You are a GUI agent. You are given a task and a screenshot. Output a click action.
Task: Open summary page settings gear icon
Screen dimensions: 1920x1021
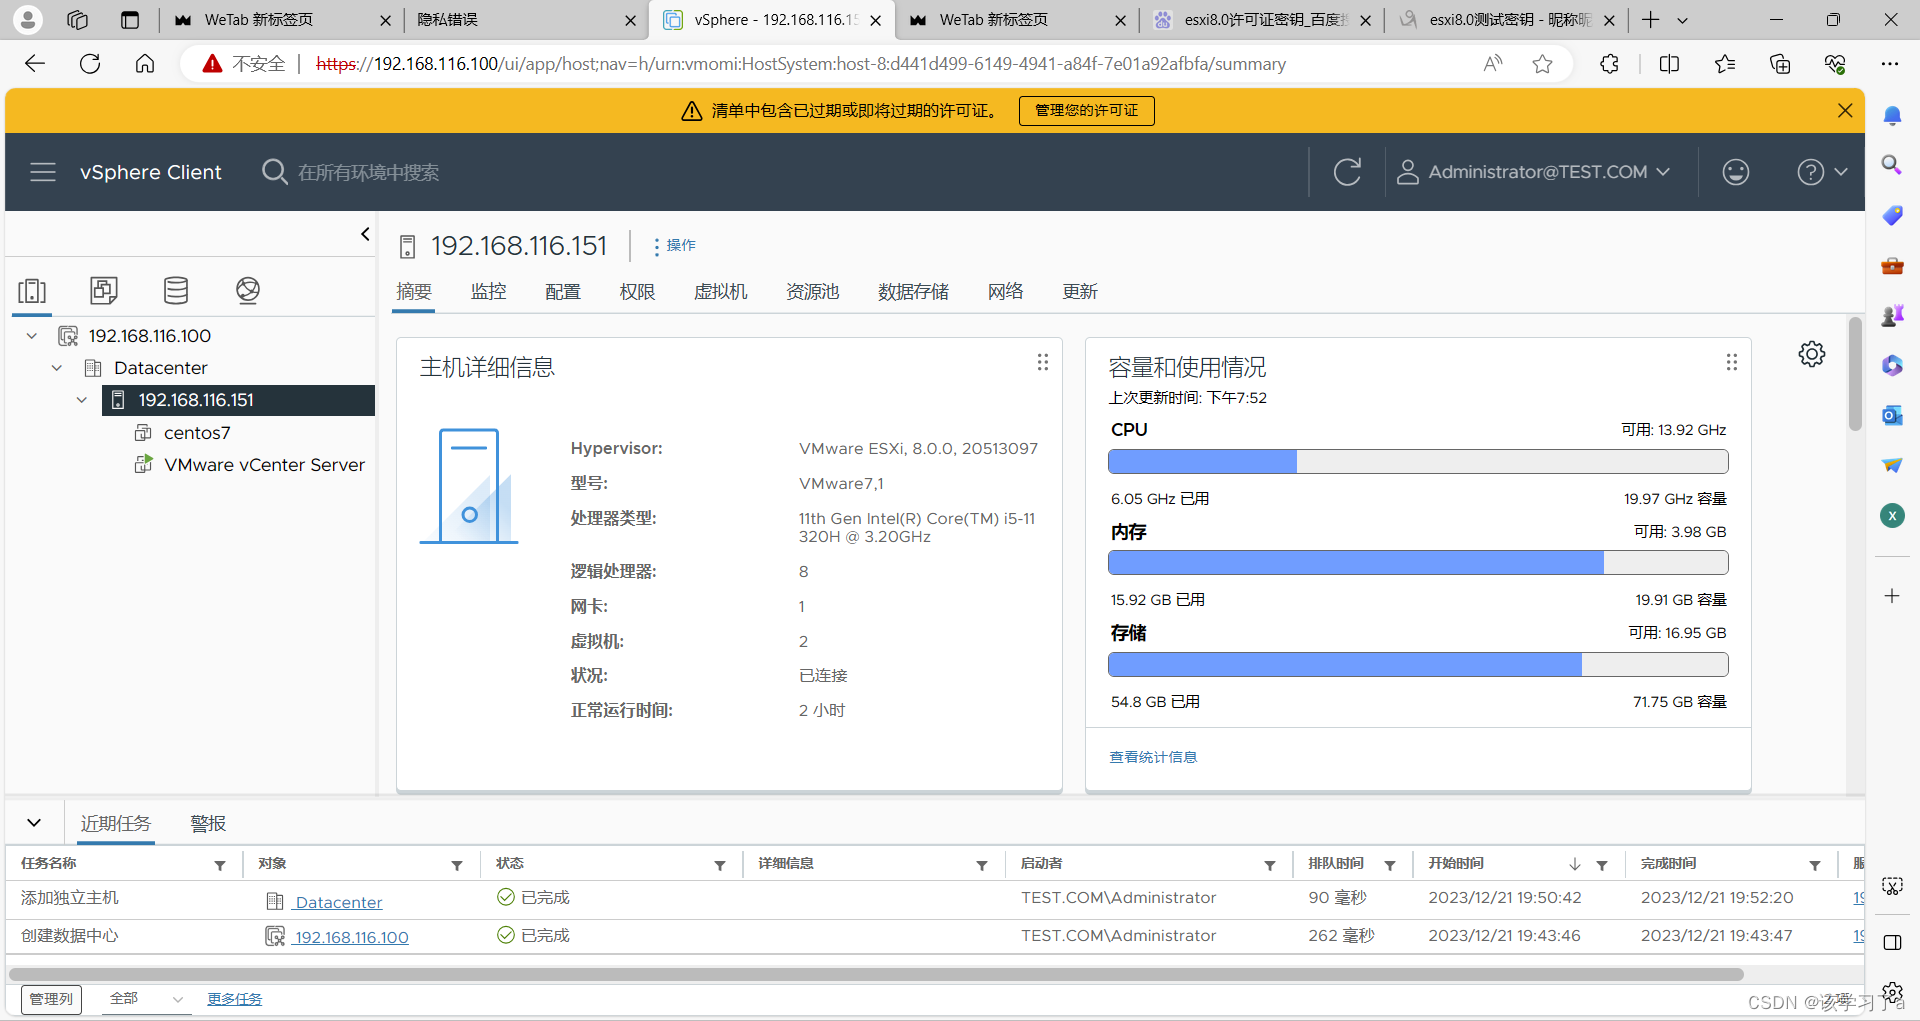1812,354
